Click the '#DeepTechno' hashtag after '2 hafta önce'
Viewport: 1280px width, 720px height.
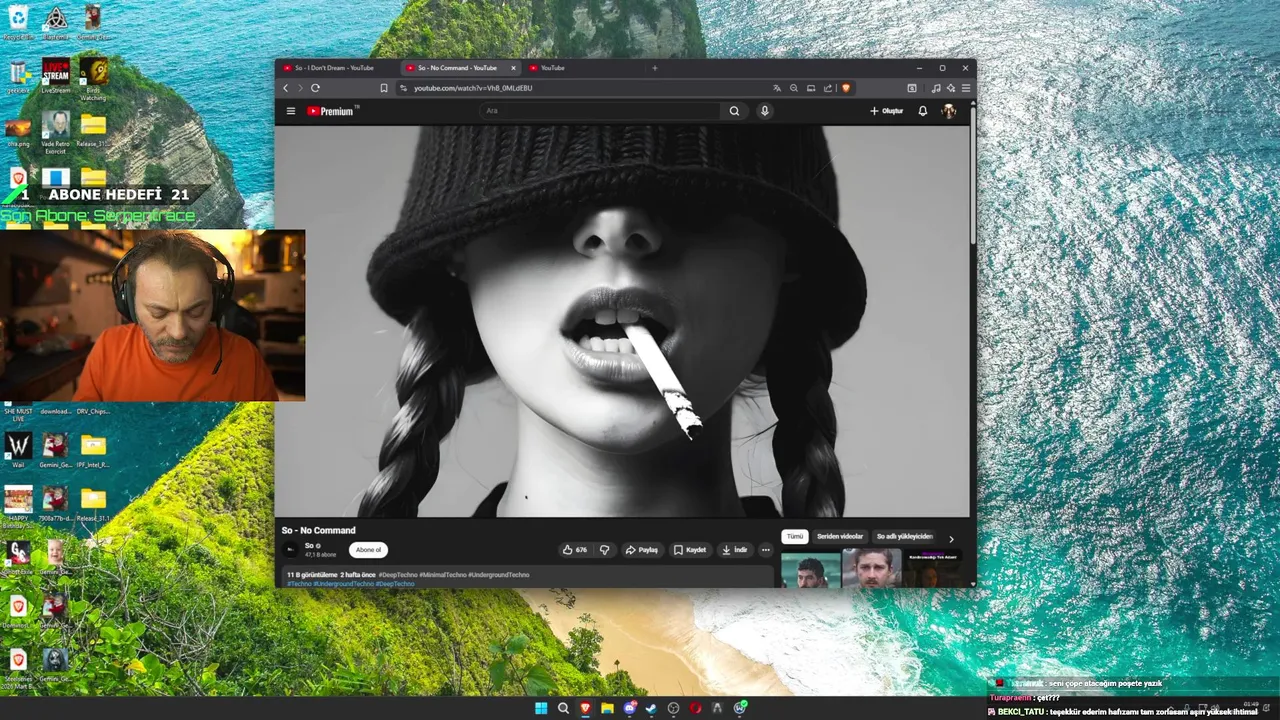tap(398, 575)
